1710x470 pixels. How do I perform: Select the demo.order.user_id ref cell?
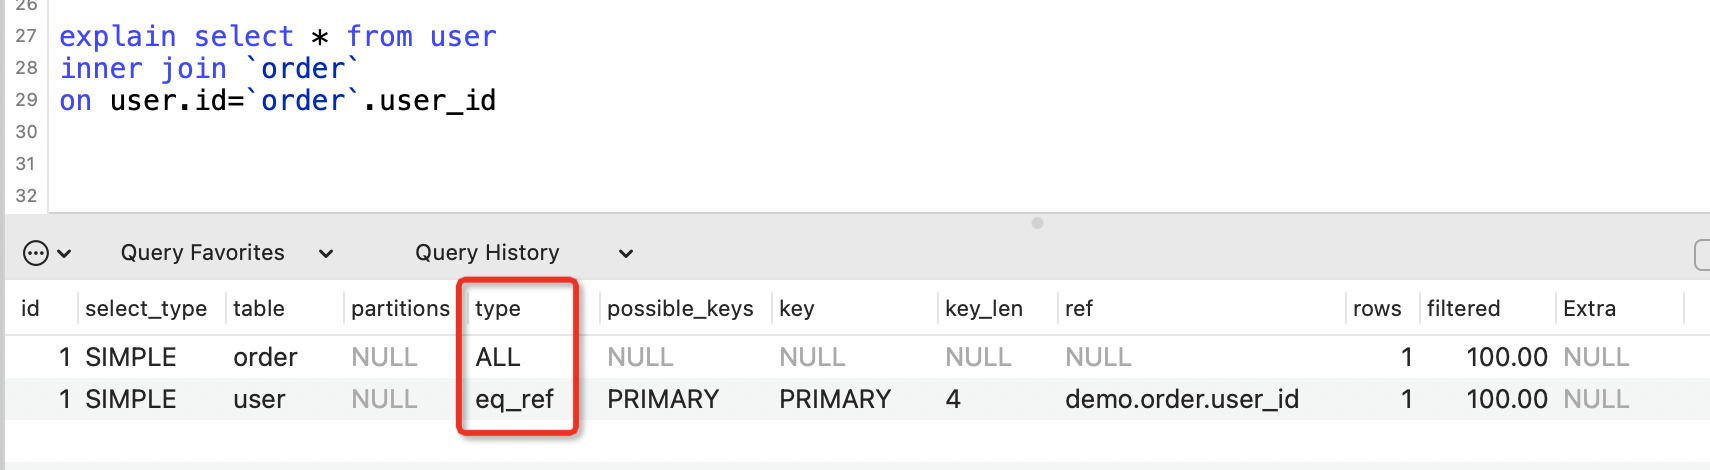pos(1182,399)
